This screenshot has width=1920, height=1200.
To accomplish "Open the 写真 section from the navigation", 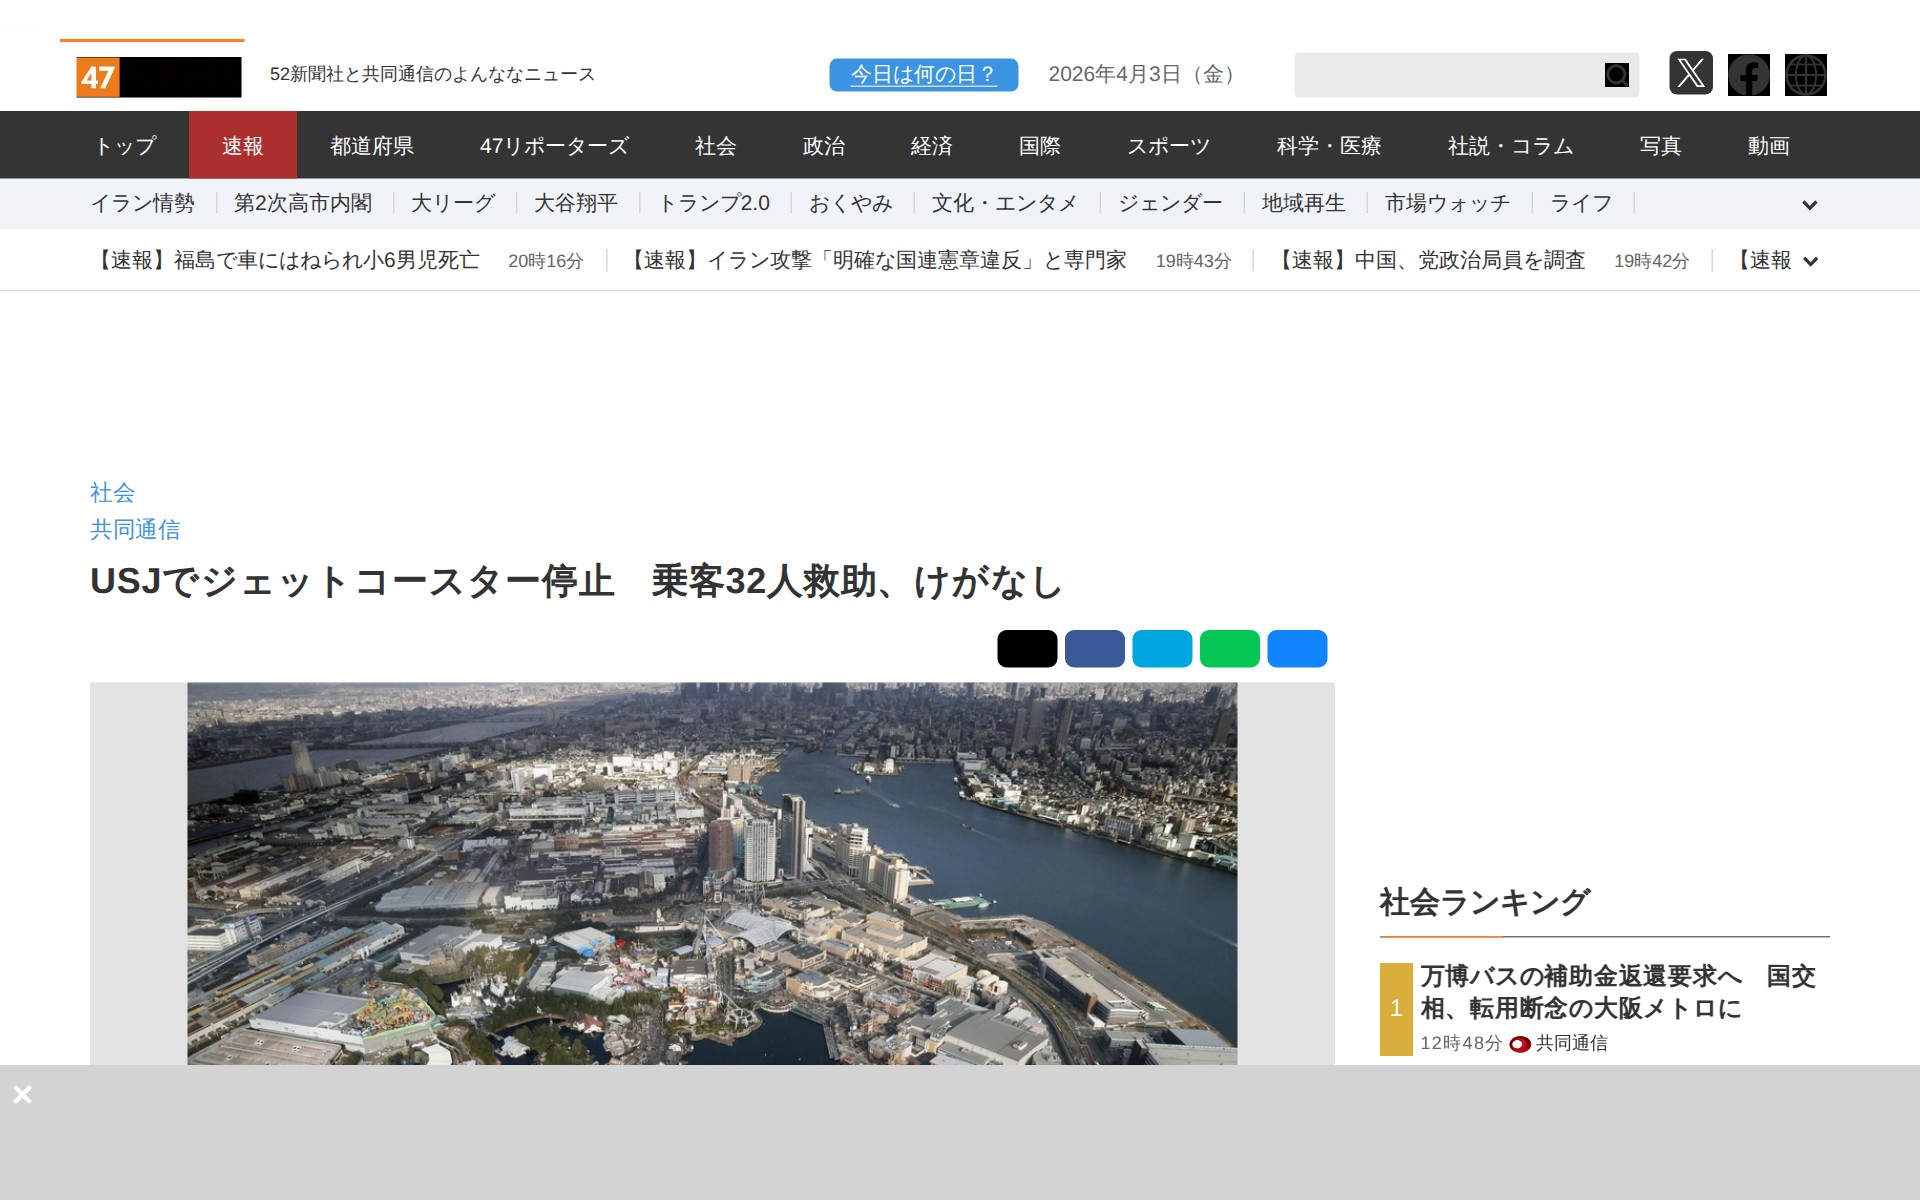I will [1659, 145].
